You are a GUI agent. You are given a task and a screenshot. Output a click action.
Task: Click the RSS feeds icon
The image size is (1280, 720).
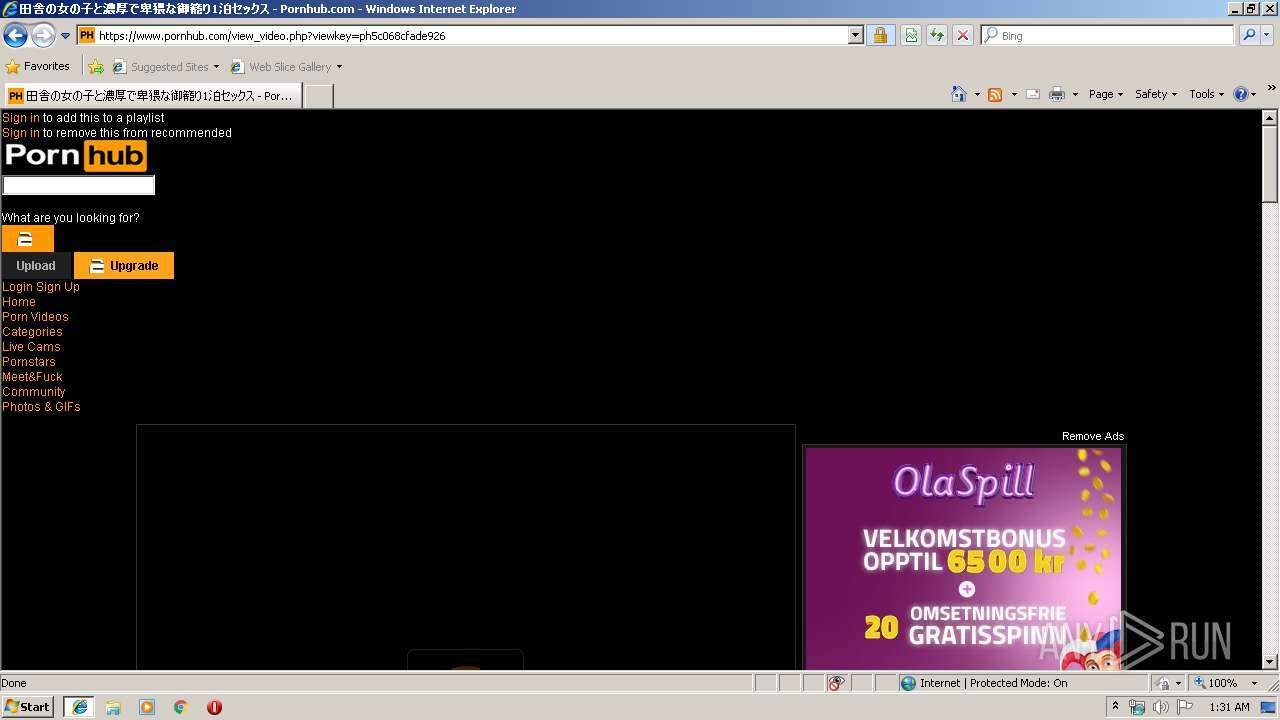[995, 94]
